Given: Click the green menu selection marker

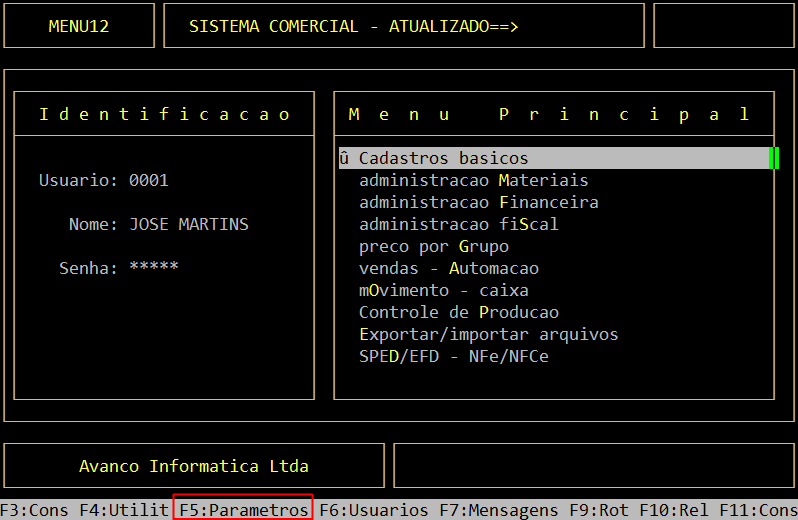Looking at the screenshot, I should pos(774,158).
